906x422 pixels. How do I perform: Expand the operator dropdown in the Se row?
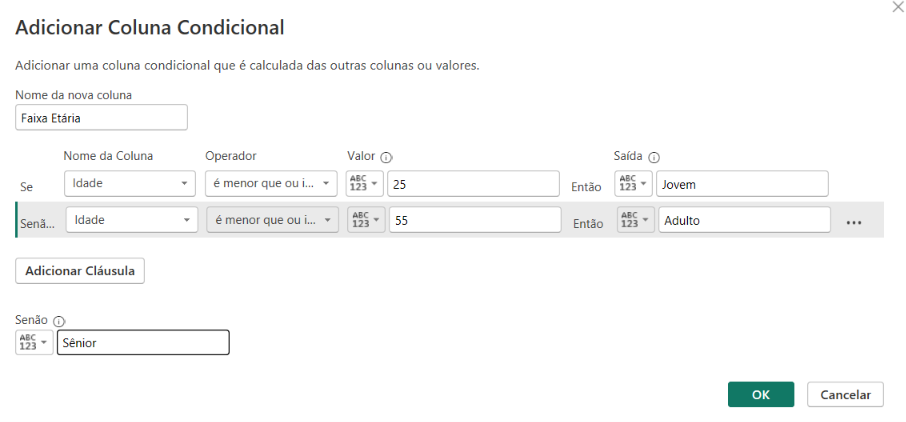(x=271, y=183)
